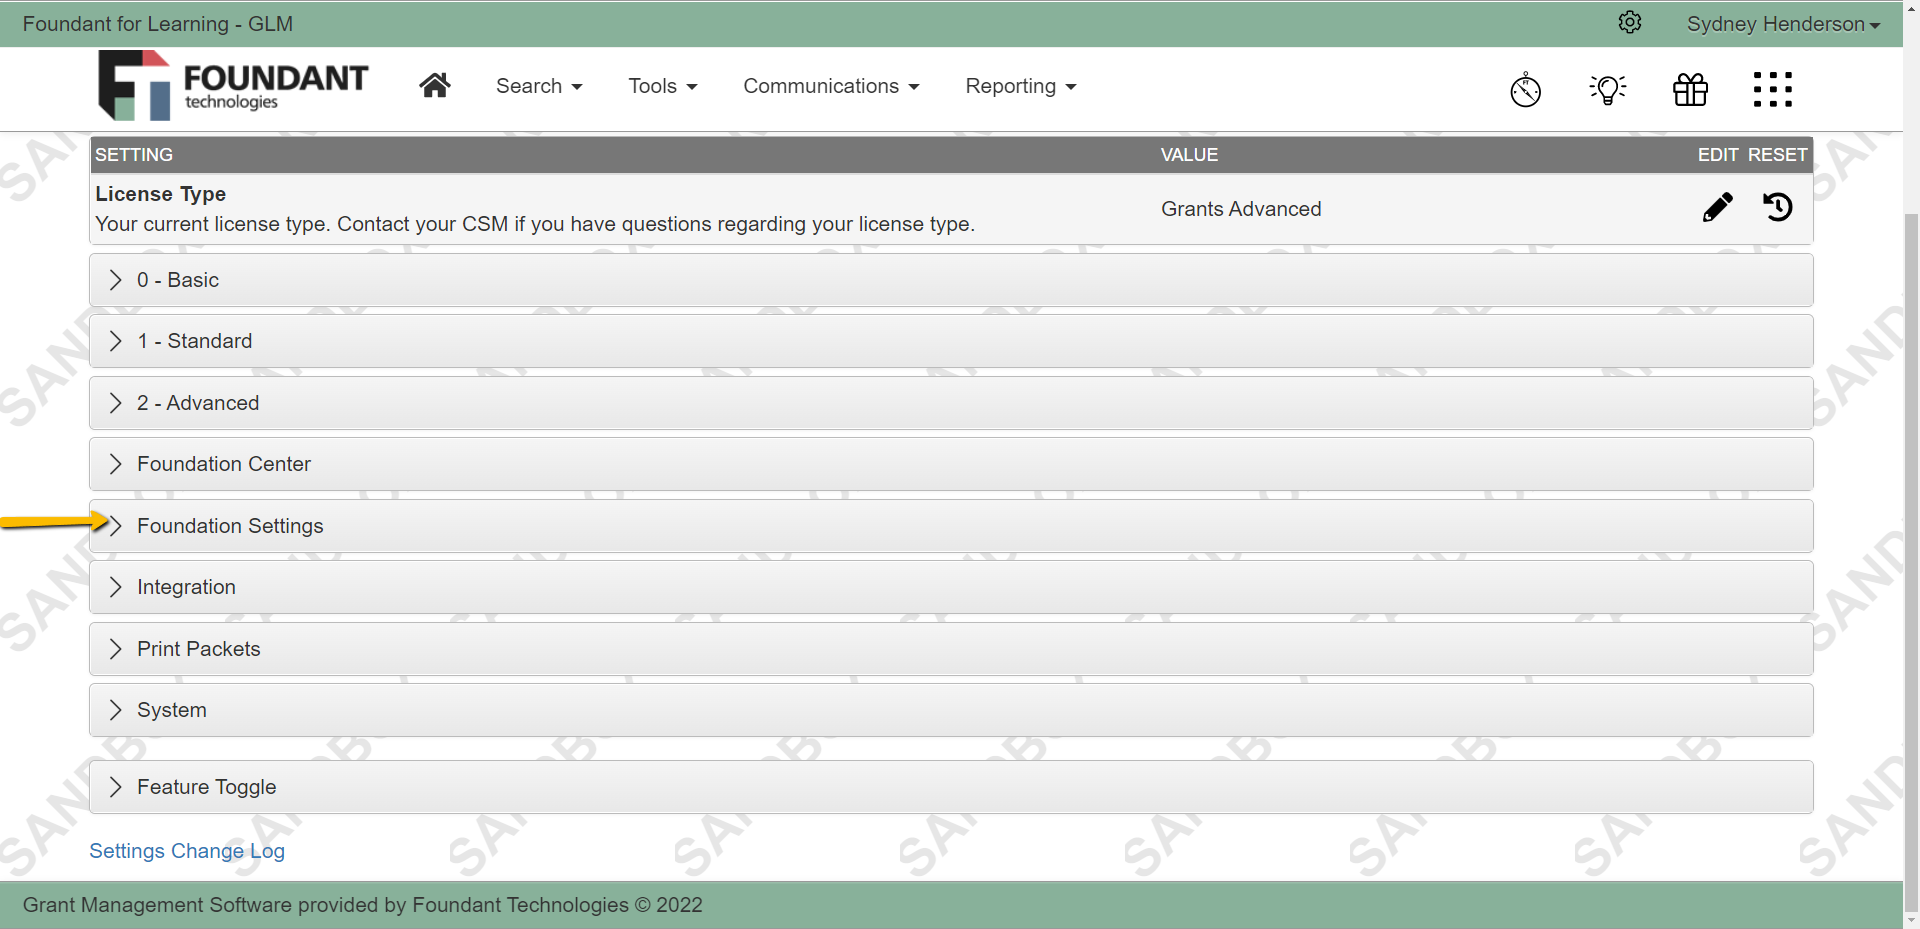Open the Search menu
Viewport: 1920px width, 929px height.
(538, 86)
